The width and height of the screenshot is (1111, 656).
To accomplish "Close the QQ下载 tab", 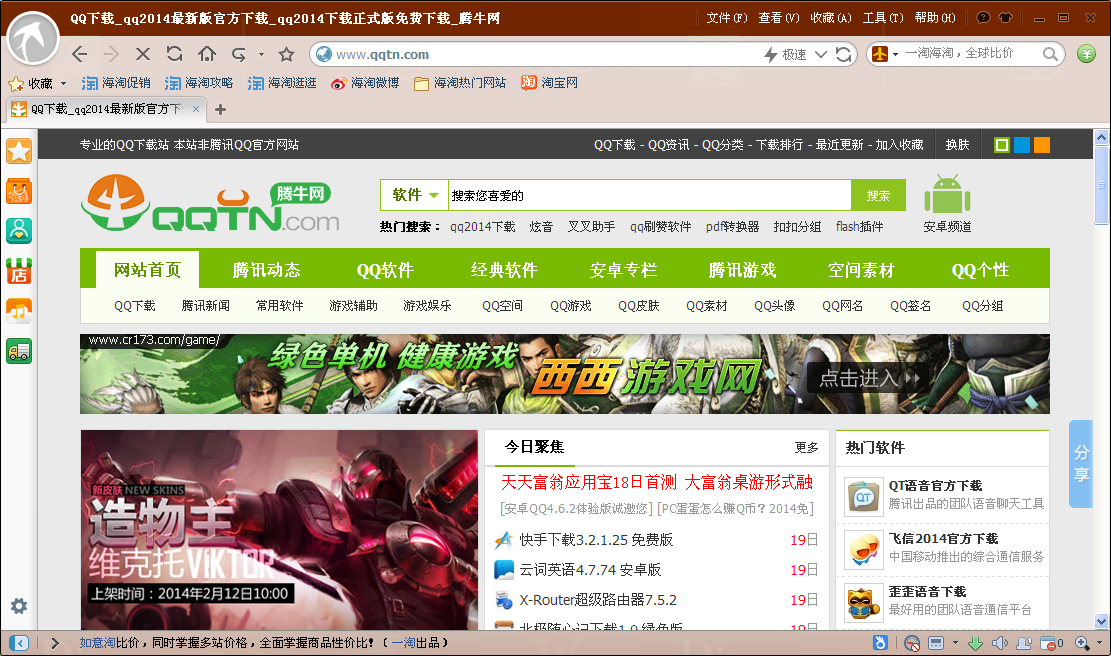I will [x=196, y=109].
